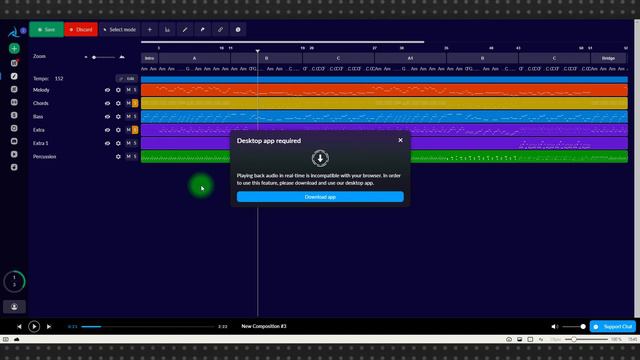Open Melody track settings gear
This screenshot has width=640, height=360.
(118, 90)
